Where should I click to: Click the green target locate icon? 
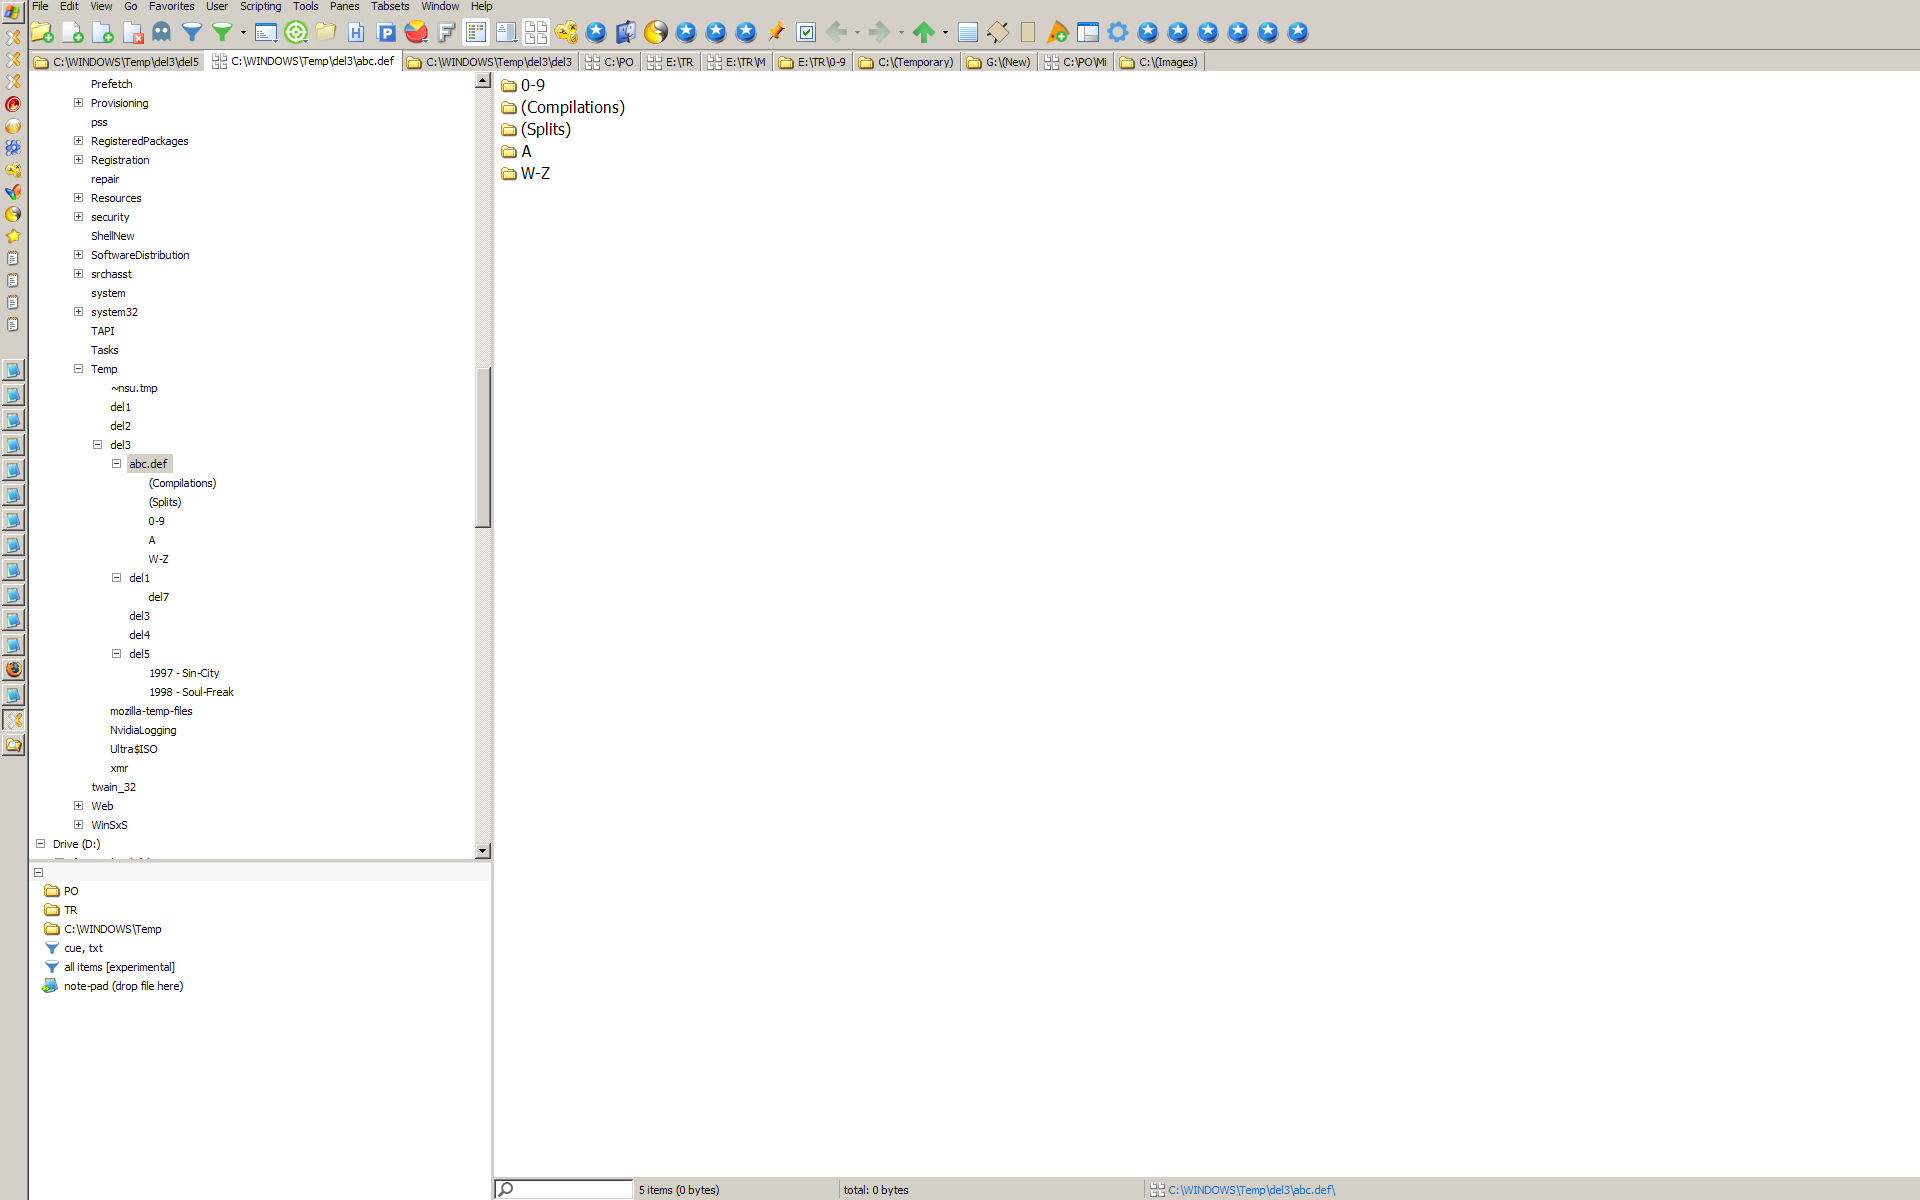296,33
